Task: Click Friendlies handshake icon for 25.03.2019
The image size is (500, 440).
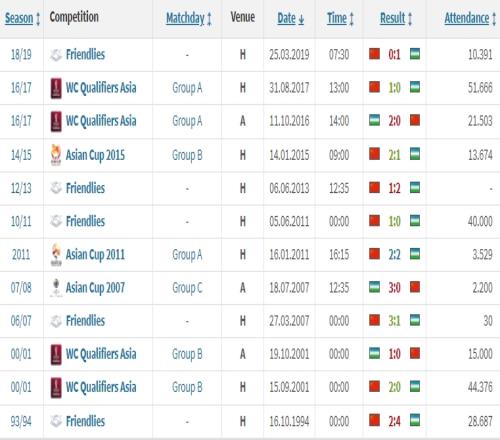Action: pyautogui.click(x=56, y=55)
